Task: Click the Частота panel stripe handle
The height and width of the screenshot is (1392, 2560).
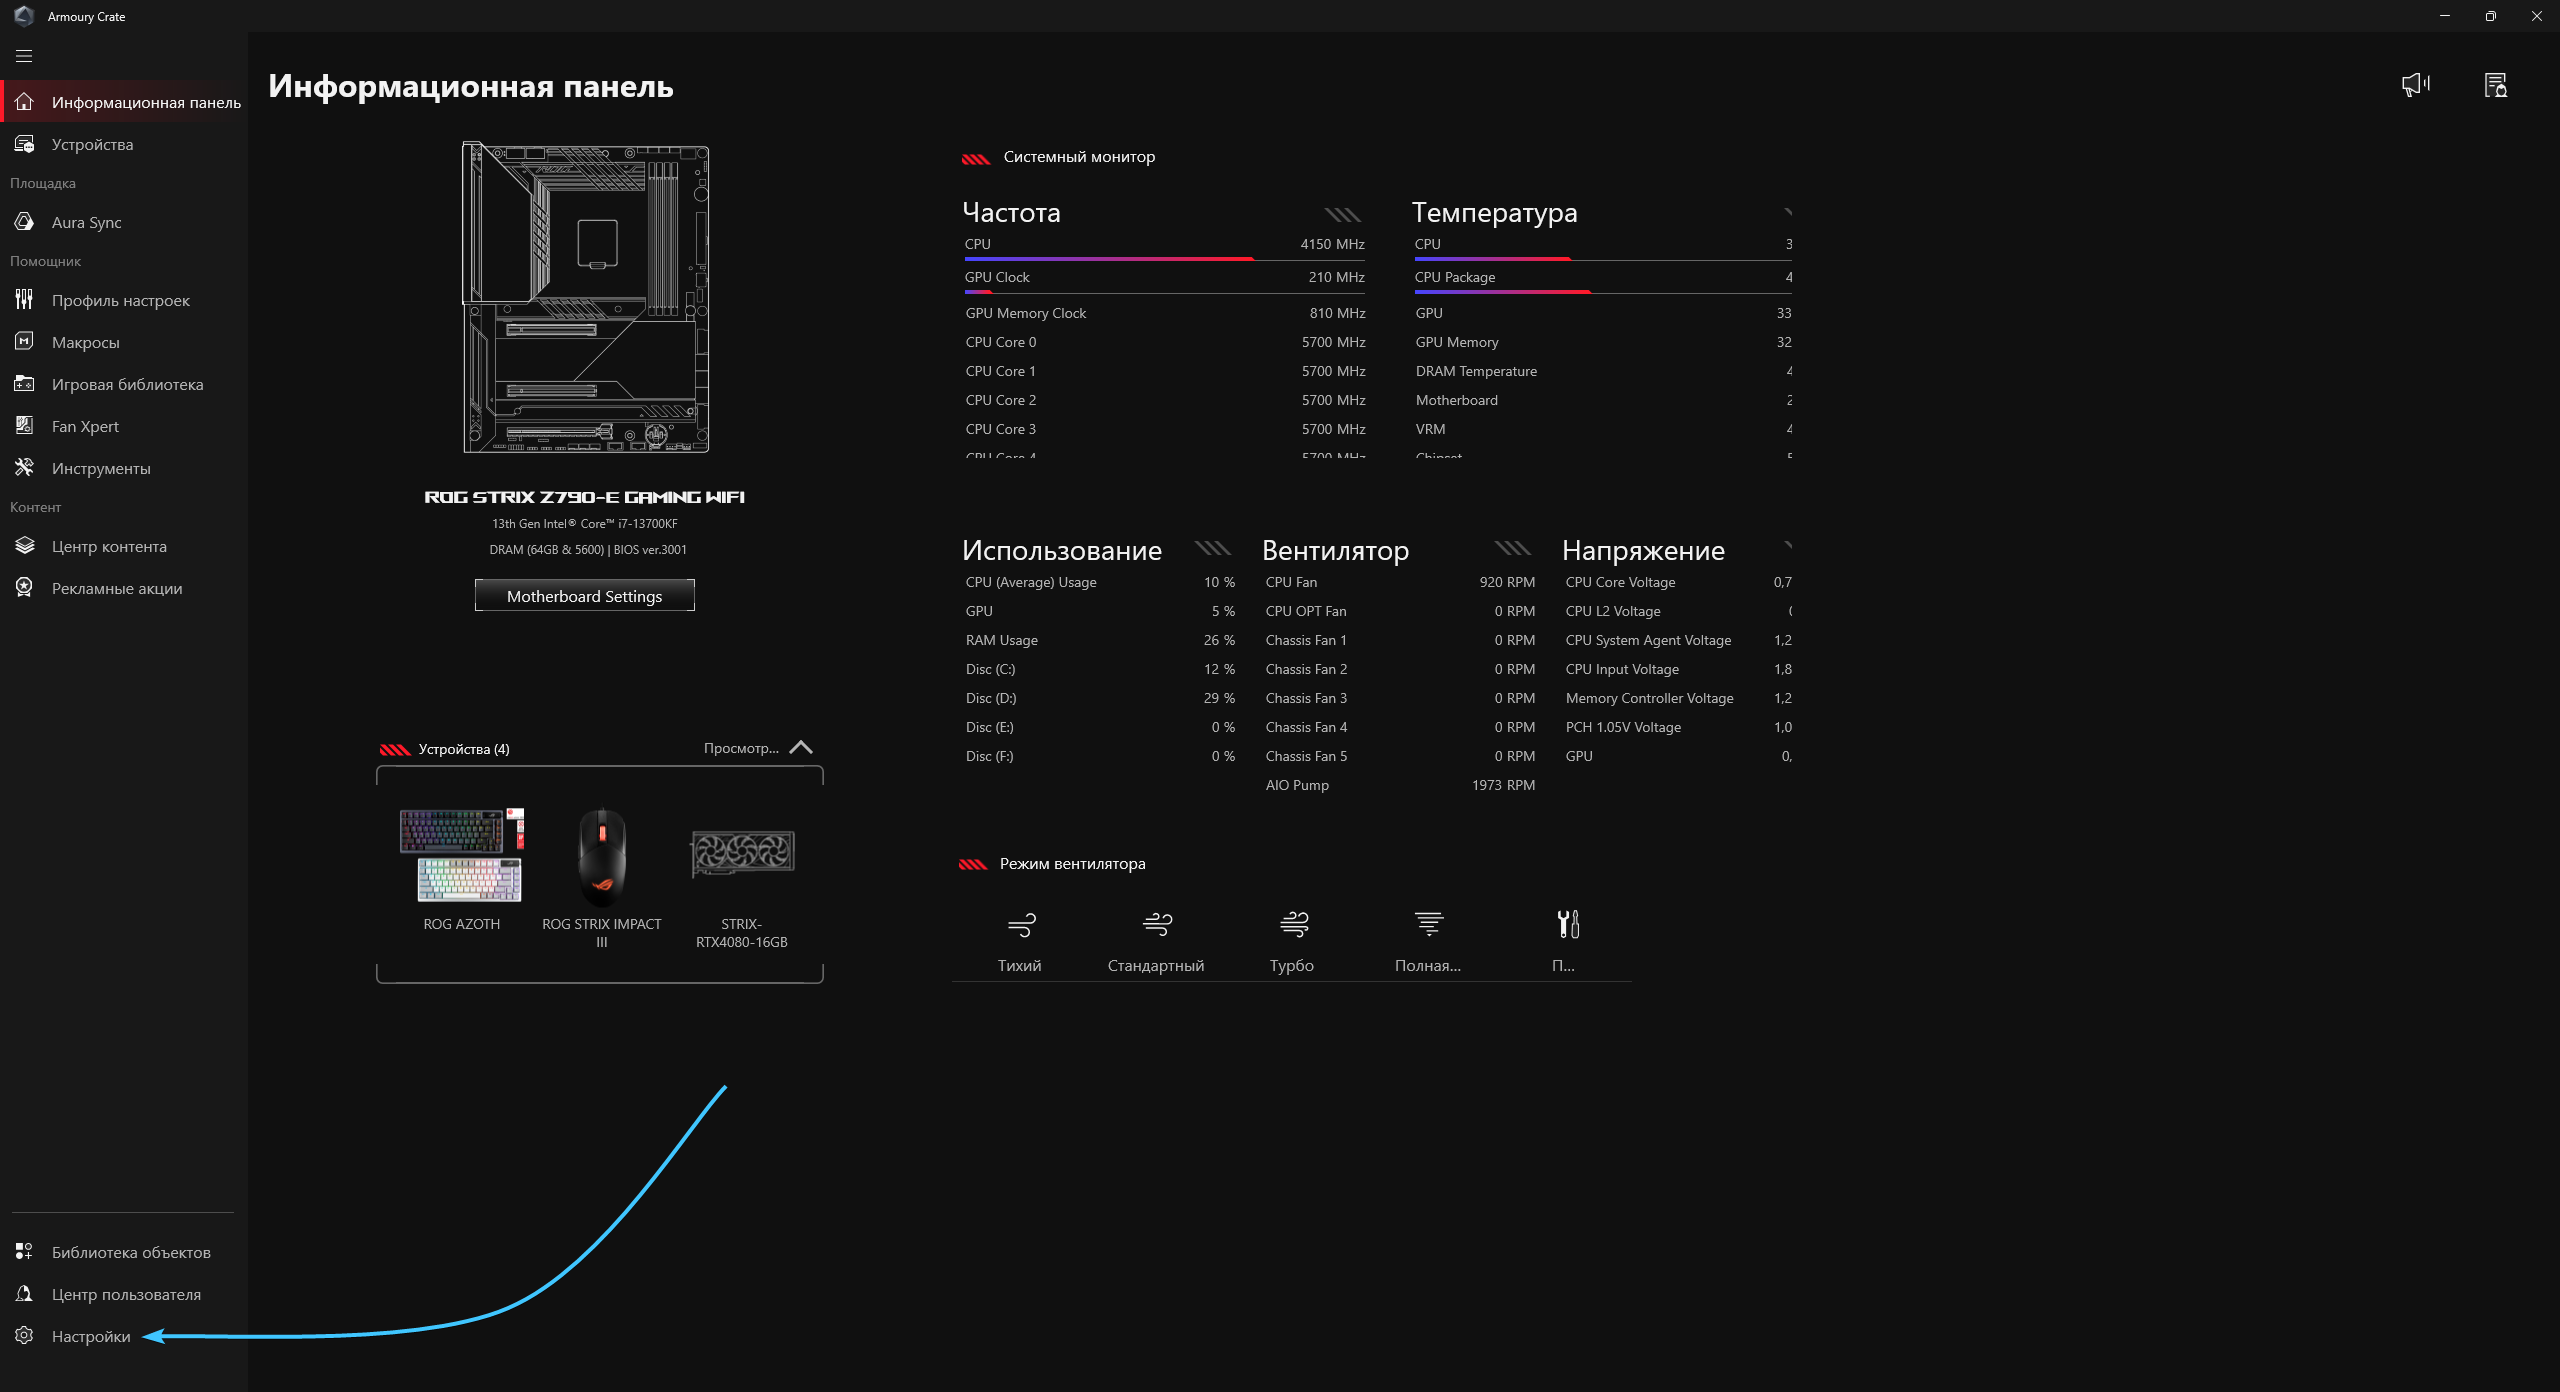Action: point(1343,215)
